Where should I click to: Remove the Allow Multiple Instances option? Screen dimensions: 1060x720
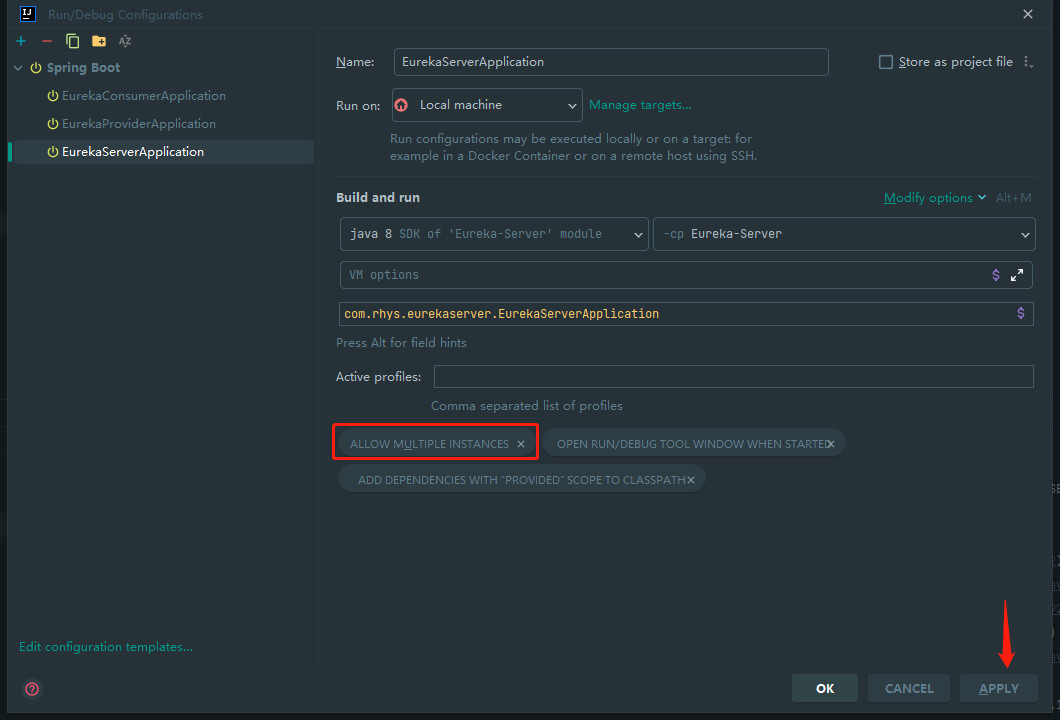point(521,444)
